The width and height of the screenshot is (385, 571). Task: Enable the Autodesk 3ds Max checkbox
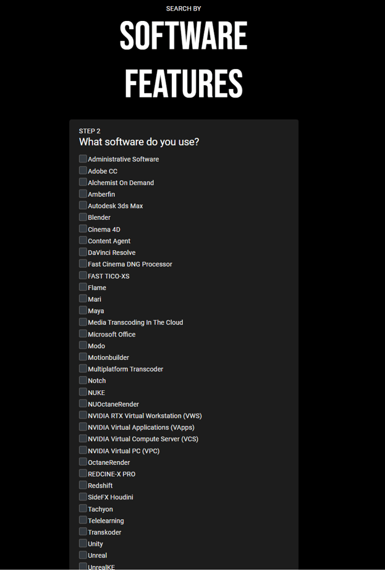(x=83, y=205)
